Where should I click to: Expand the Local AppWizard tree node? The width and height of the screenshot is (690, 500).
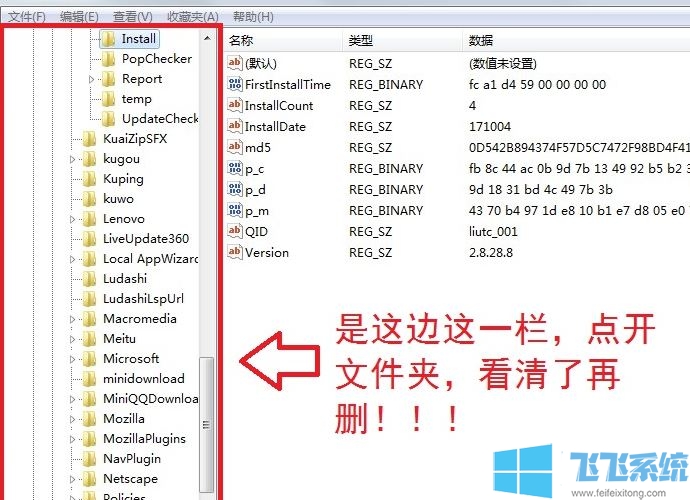tap(73, 259)
